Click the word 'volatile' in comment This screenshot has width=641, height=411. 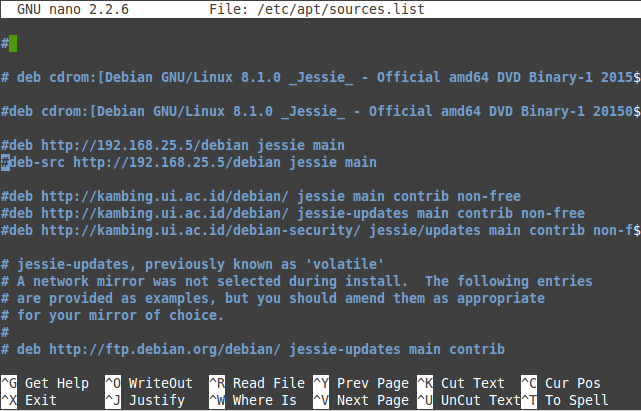coord(345,264)
